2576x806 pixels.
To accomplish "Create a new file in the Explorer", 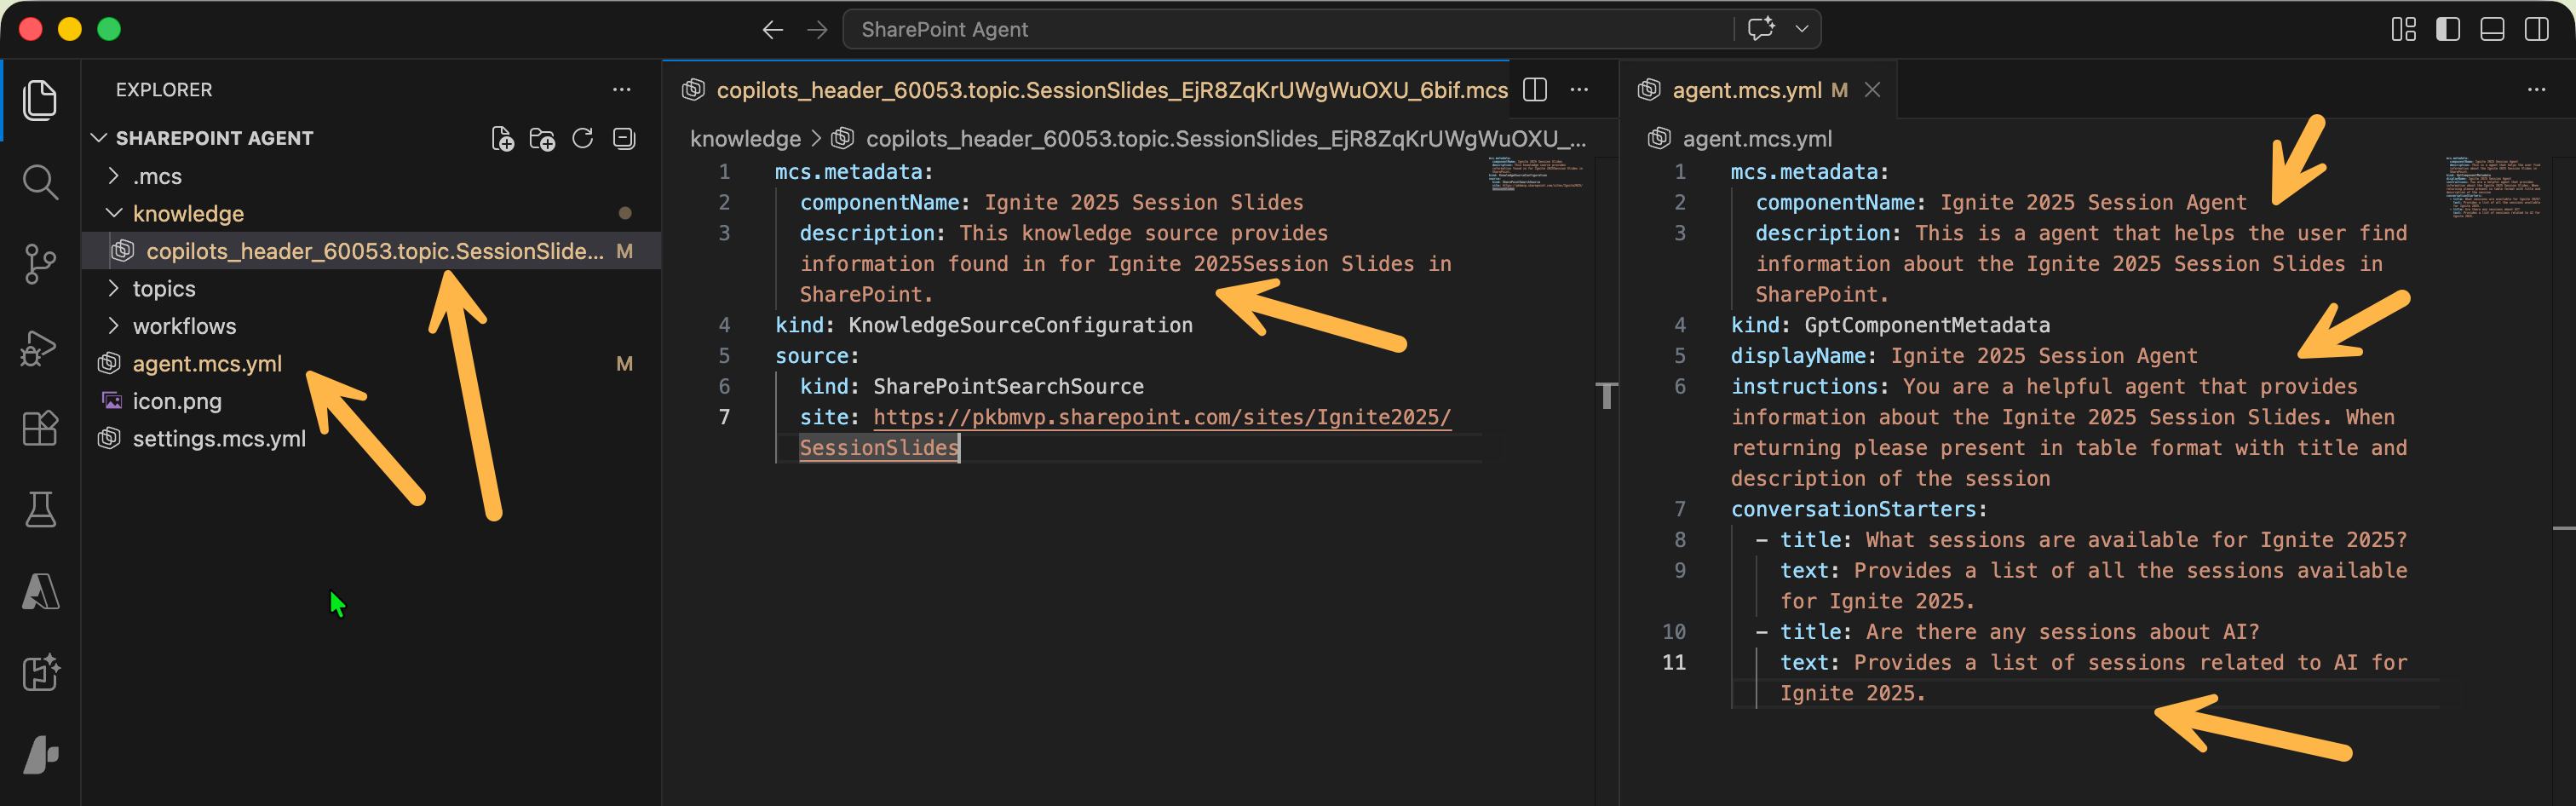I will tap(503, 139).
